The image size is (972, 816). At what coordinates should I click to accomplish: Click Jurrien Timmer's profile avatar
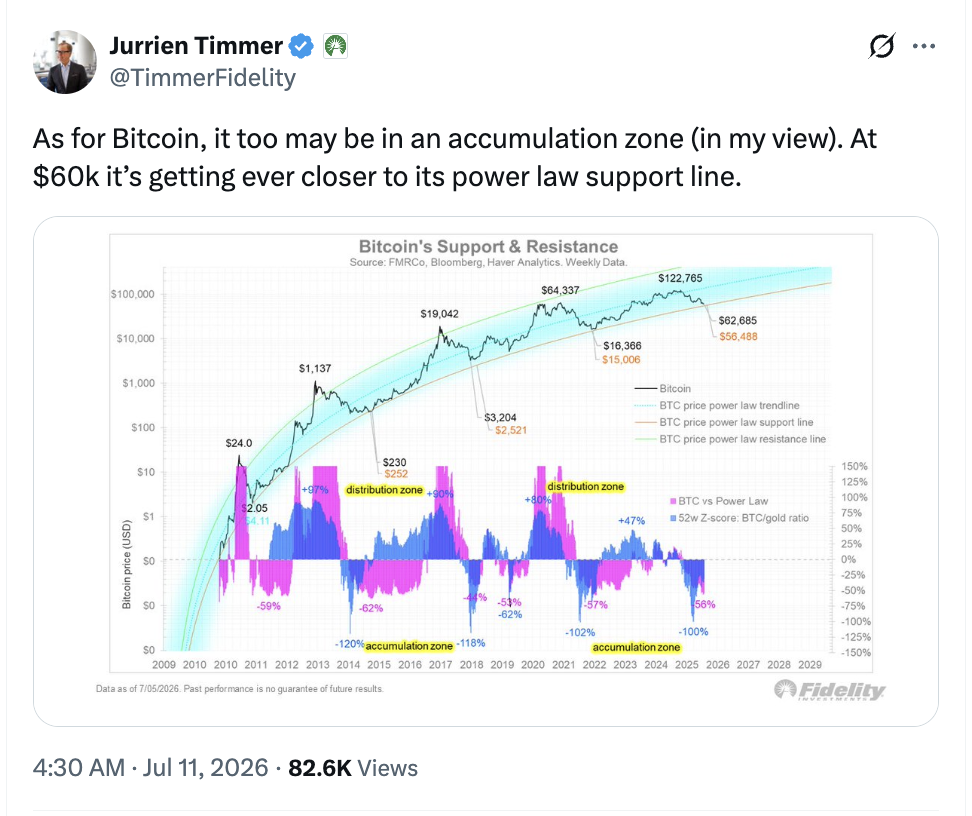coord(64,62)
